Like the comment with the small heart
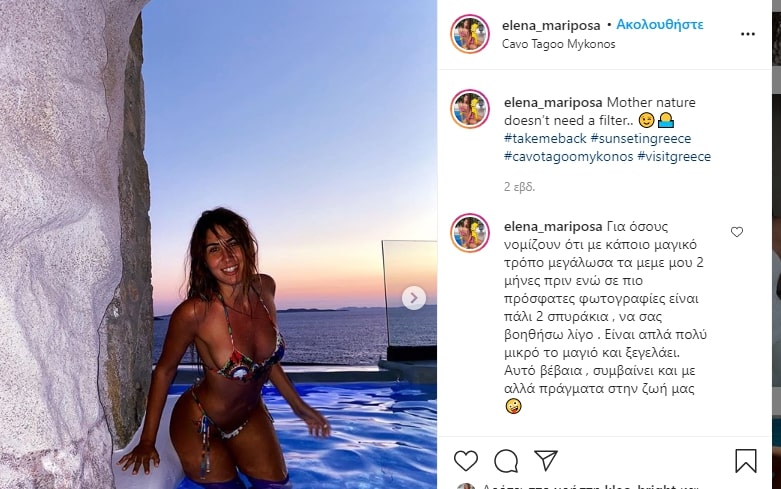This screenshot has height=489, width=781. [x=737, y=232]
